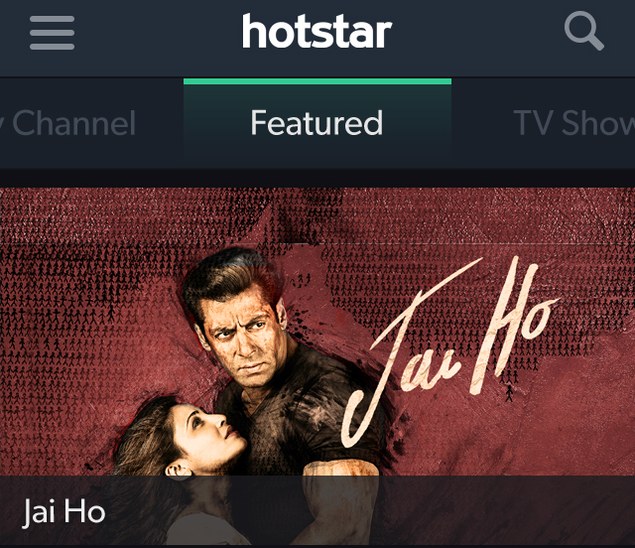
Task: Select the Featured tab
Action: 317,122
